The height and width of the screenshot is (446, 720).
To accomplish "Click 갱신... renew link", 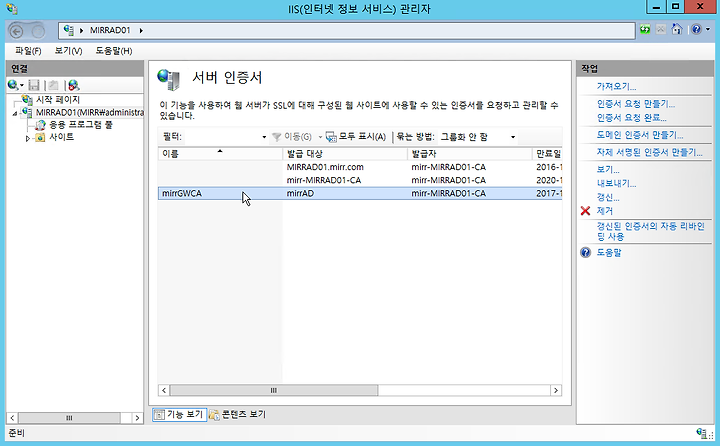I will click(608, 198).
